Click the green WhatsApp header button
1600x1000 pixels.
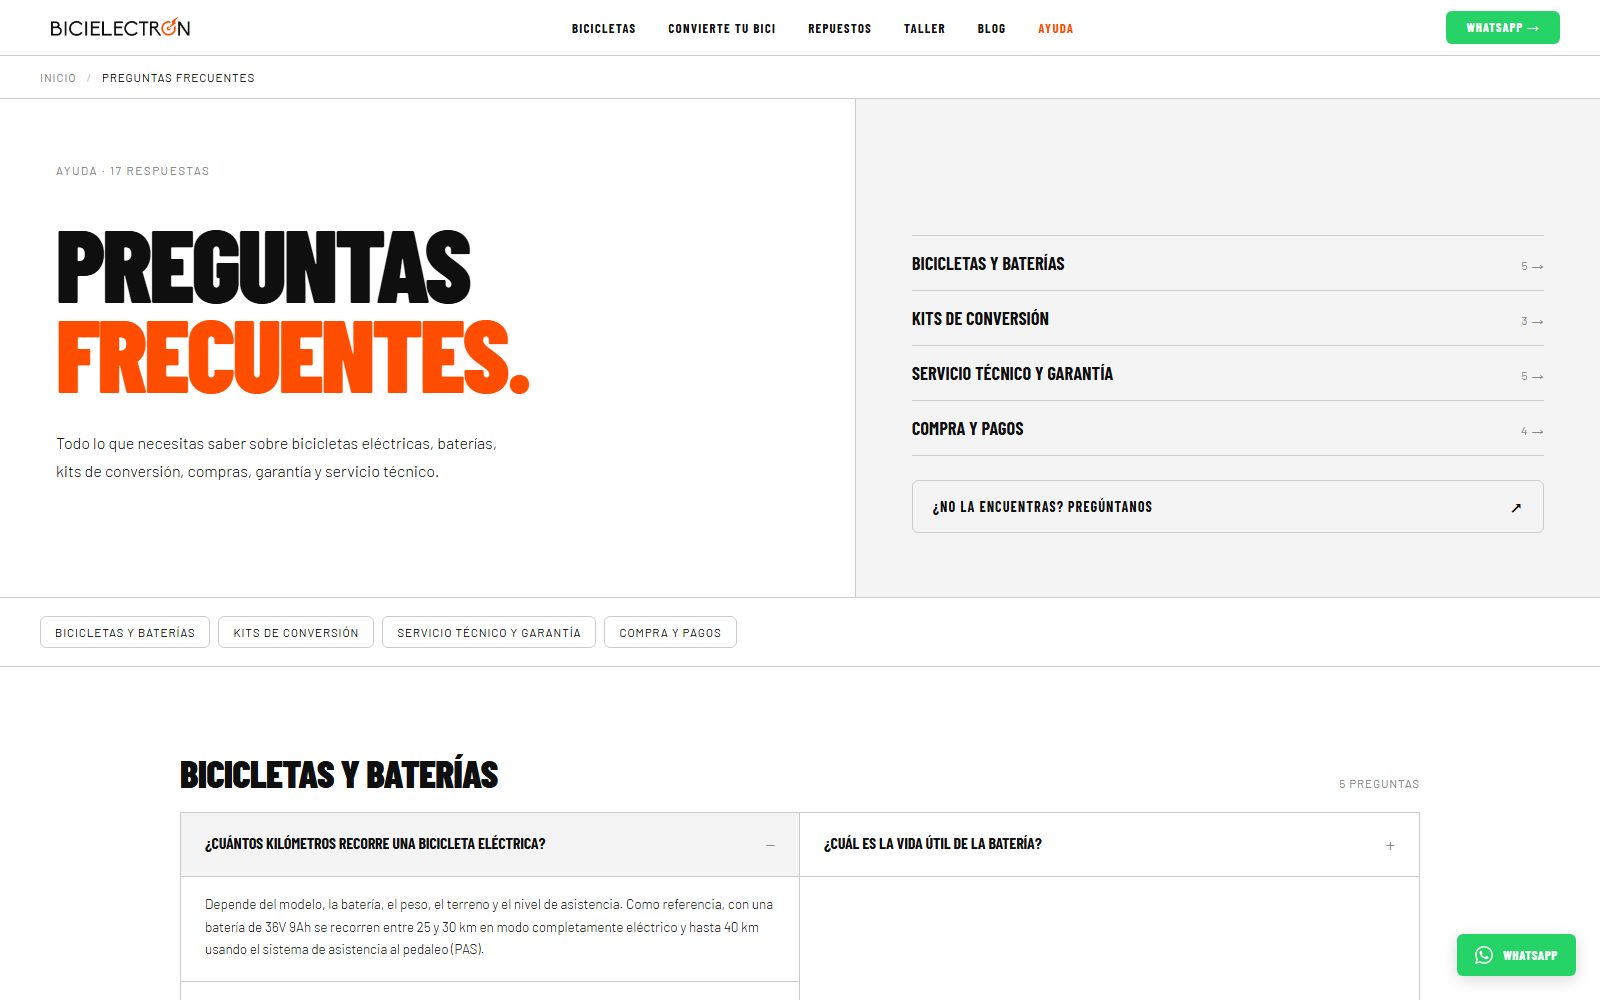[x=1502, y=28]
